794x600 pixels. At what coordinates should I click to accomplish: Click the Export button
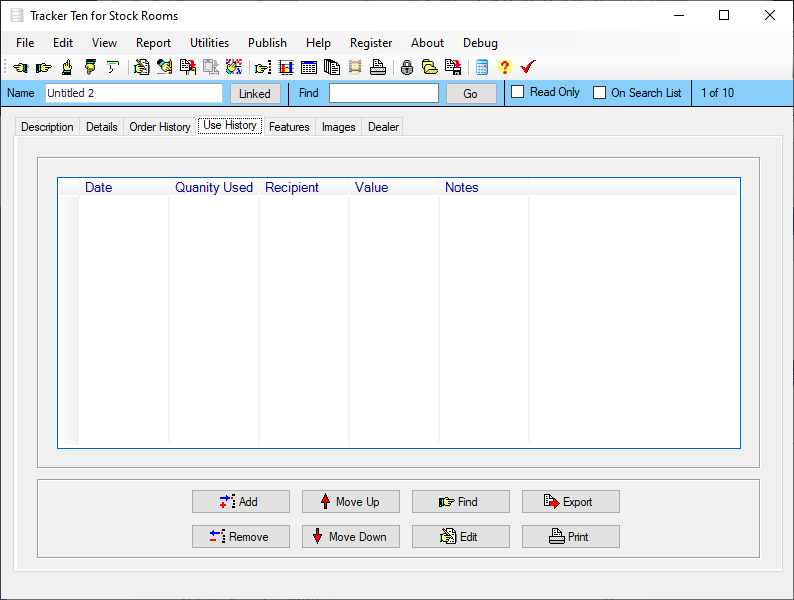coord(571,502)
